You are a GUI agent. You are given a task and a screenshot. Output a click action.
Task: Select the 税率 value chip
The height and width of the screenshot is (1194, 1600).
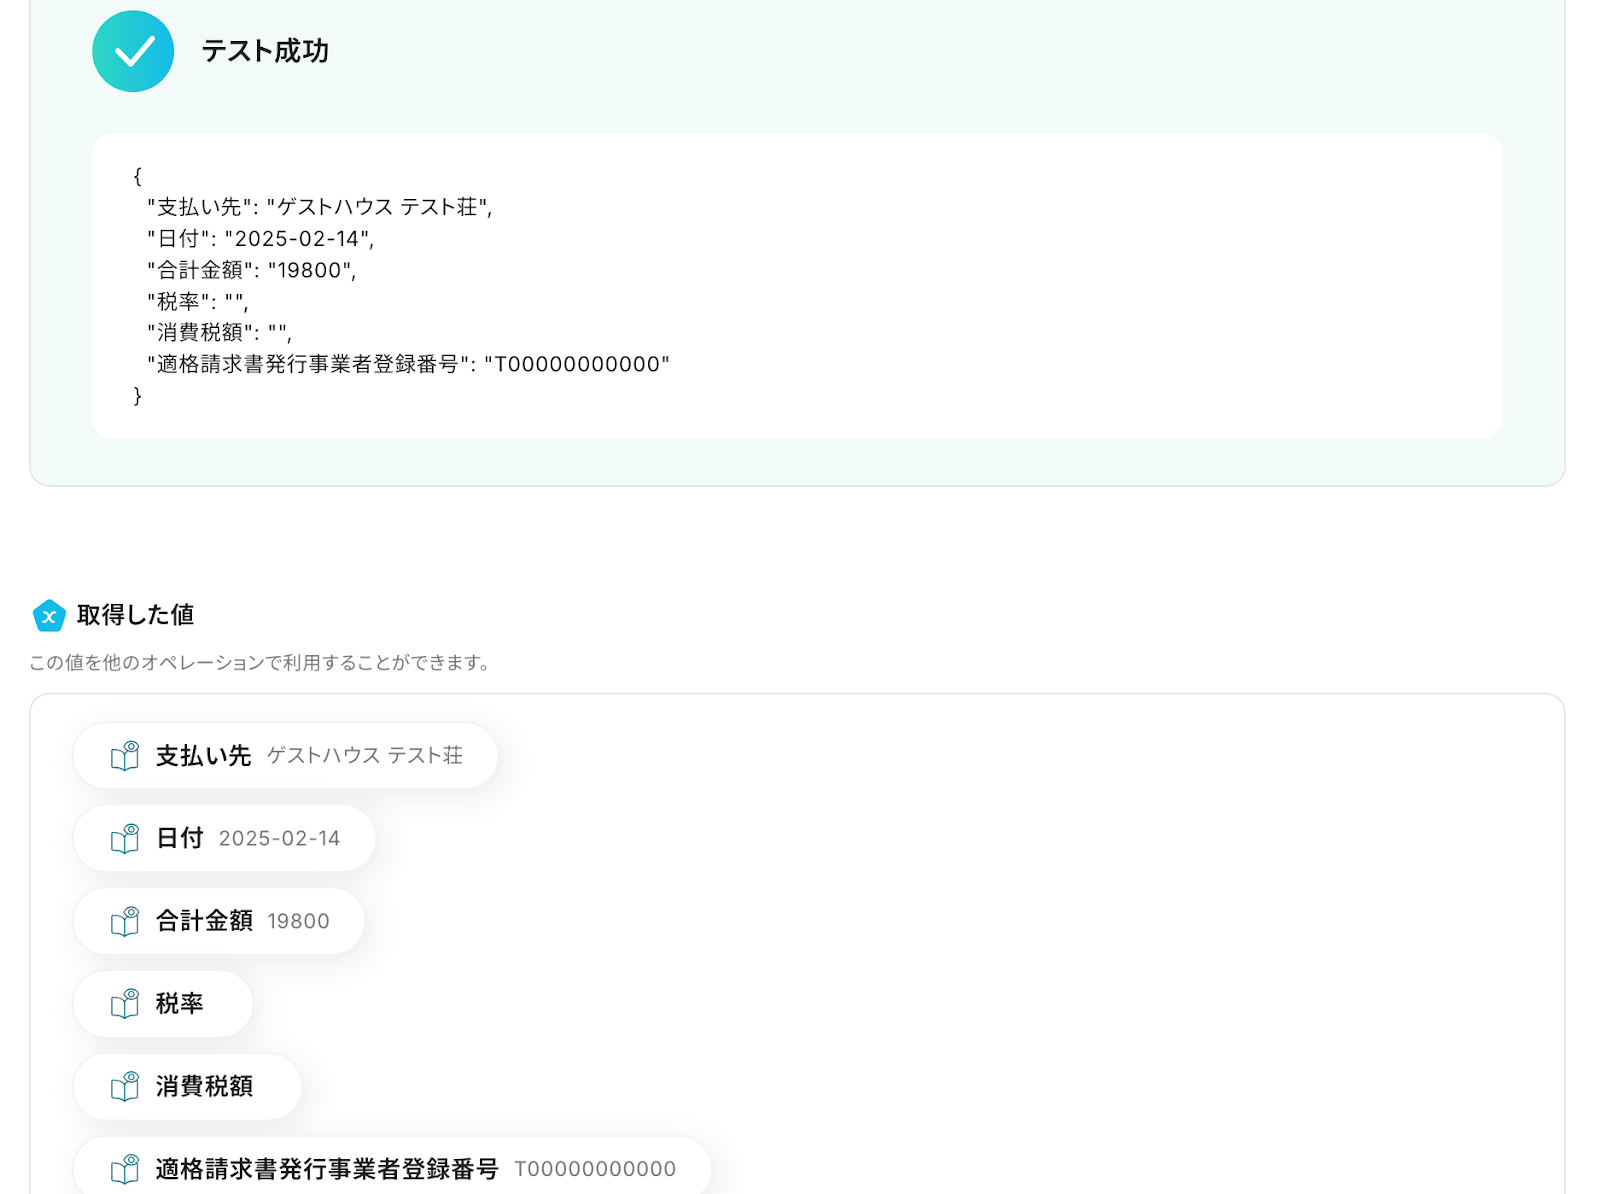(x=163, y=1003)
